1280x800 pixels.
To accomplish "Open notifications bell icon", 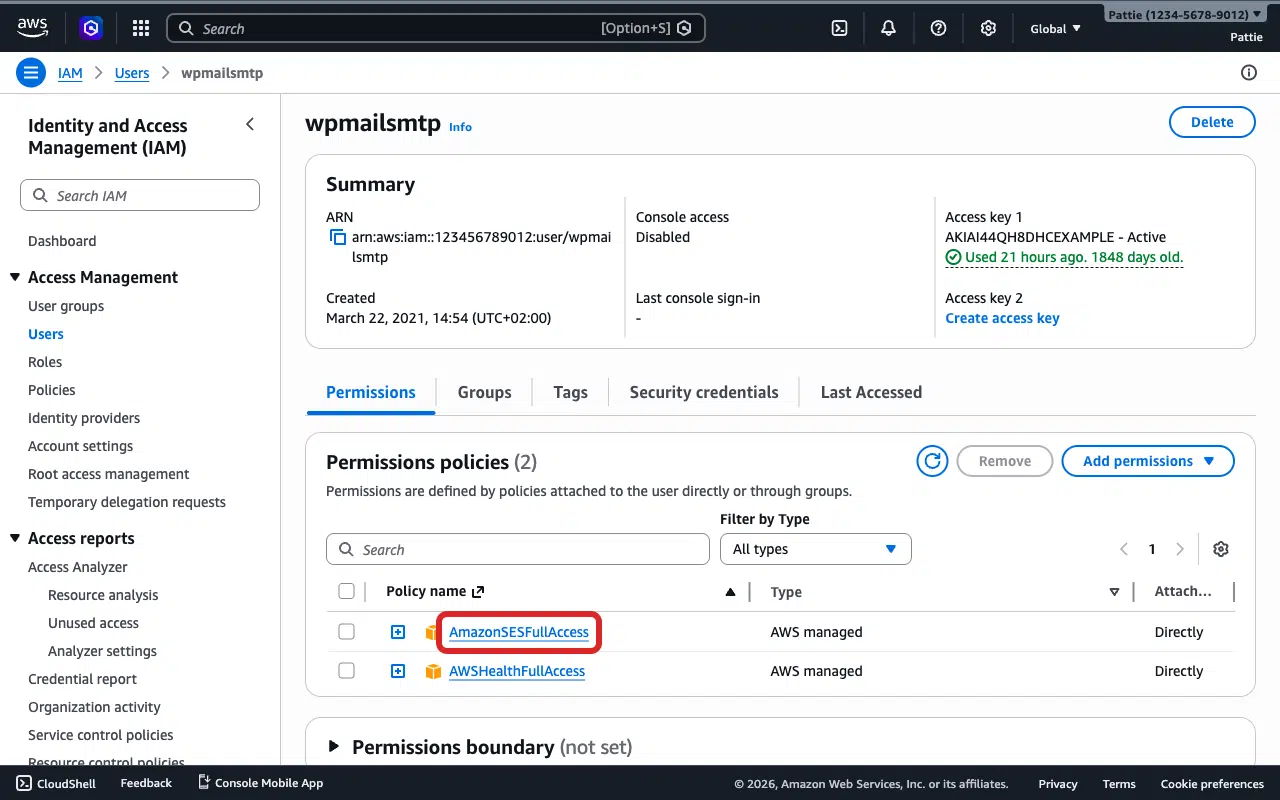I will click(888, 28).
